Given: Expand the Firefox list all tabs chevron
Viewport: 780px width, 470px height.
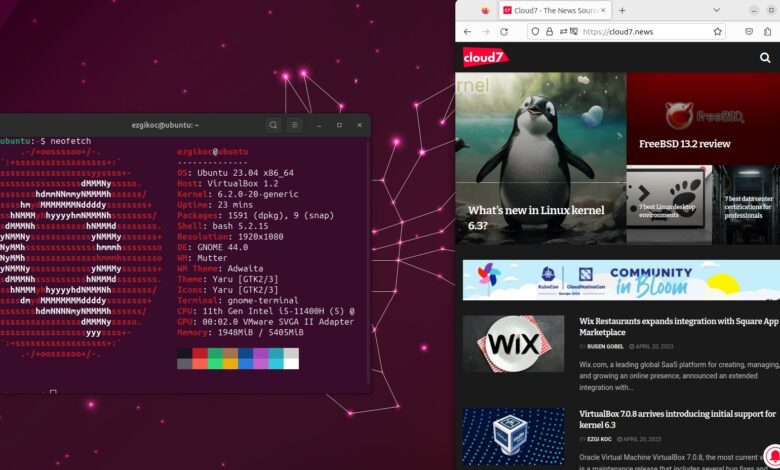Looking at the screenshot, I should tap(716, 10).
